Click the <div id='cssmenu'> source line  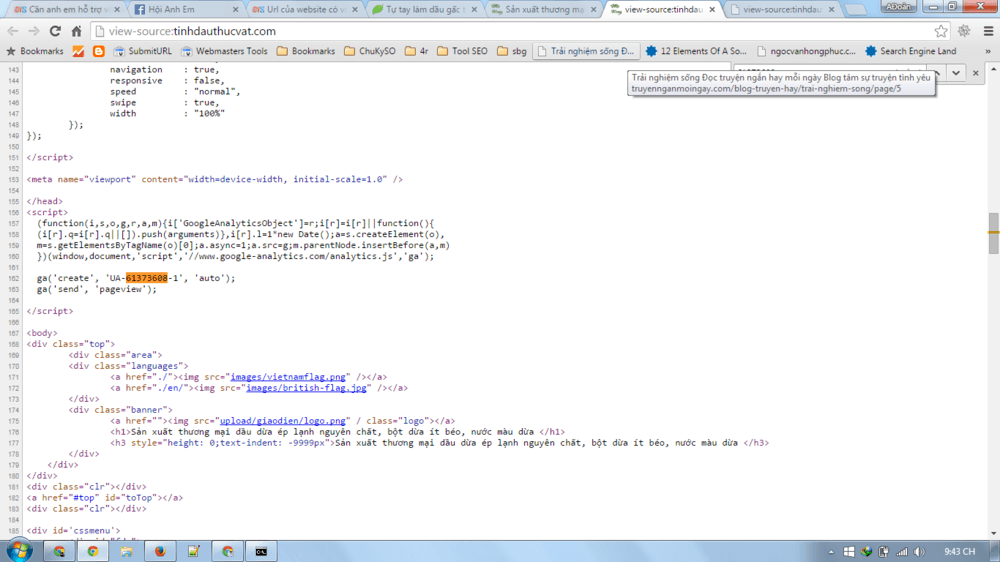point(73,531)
